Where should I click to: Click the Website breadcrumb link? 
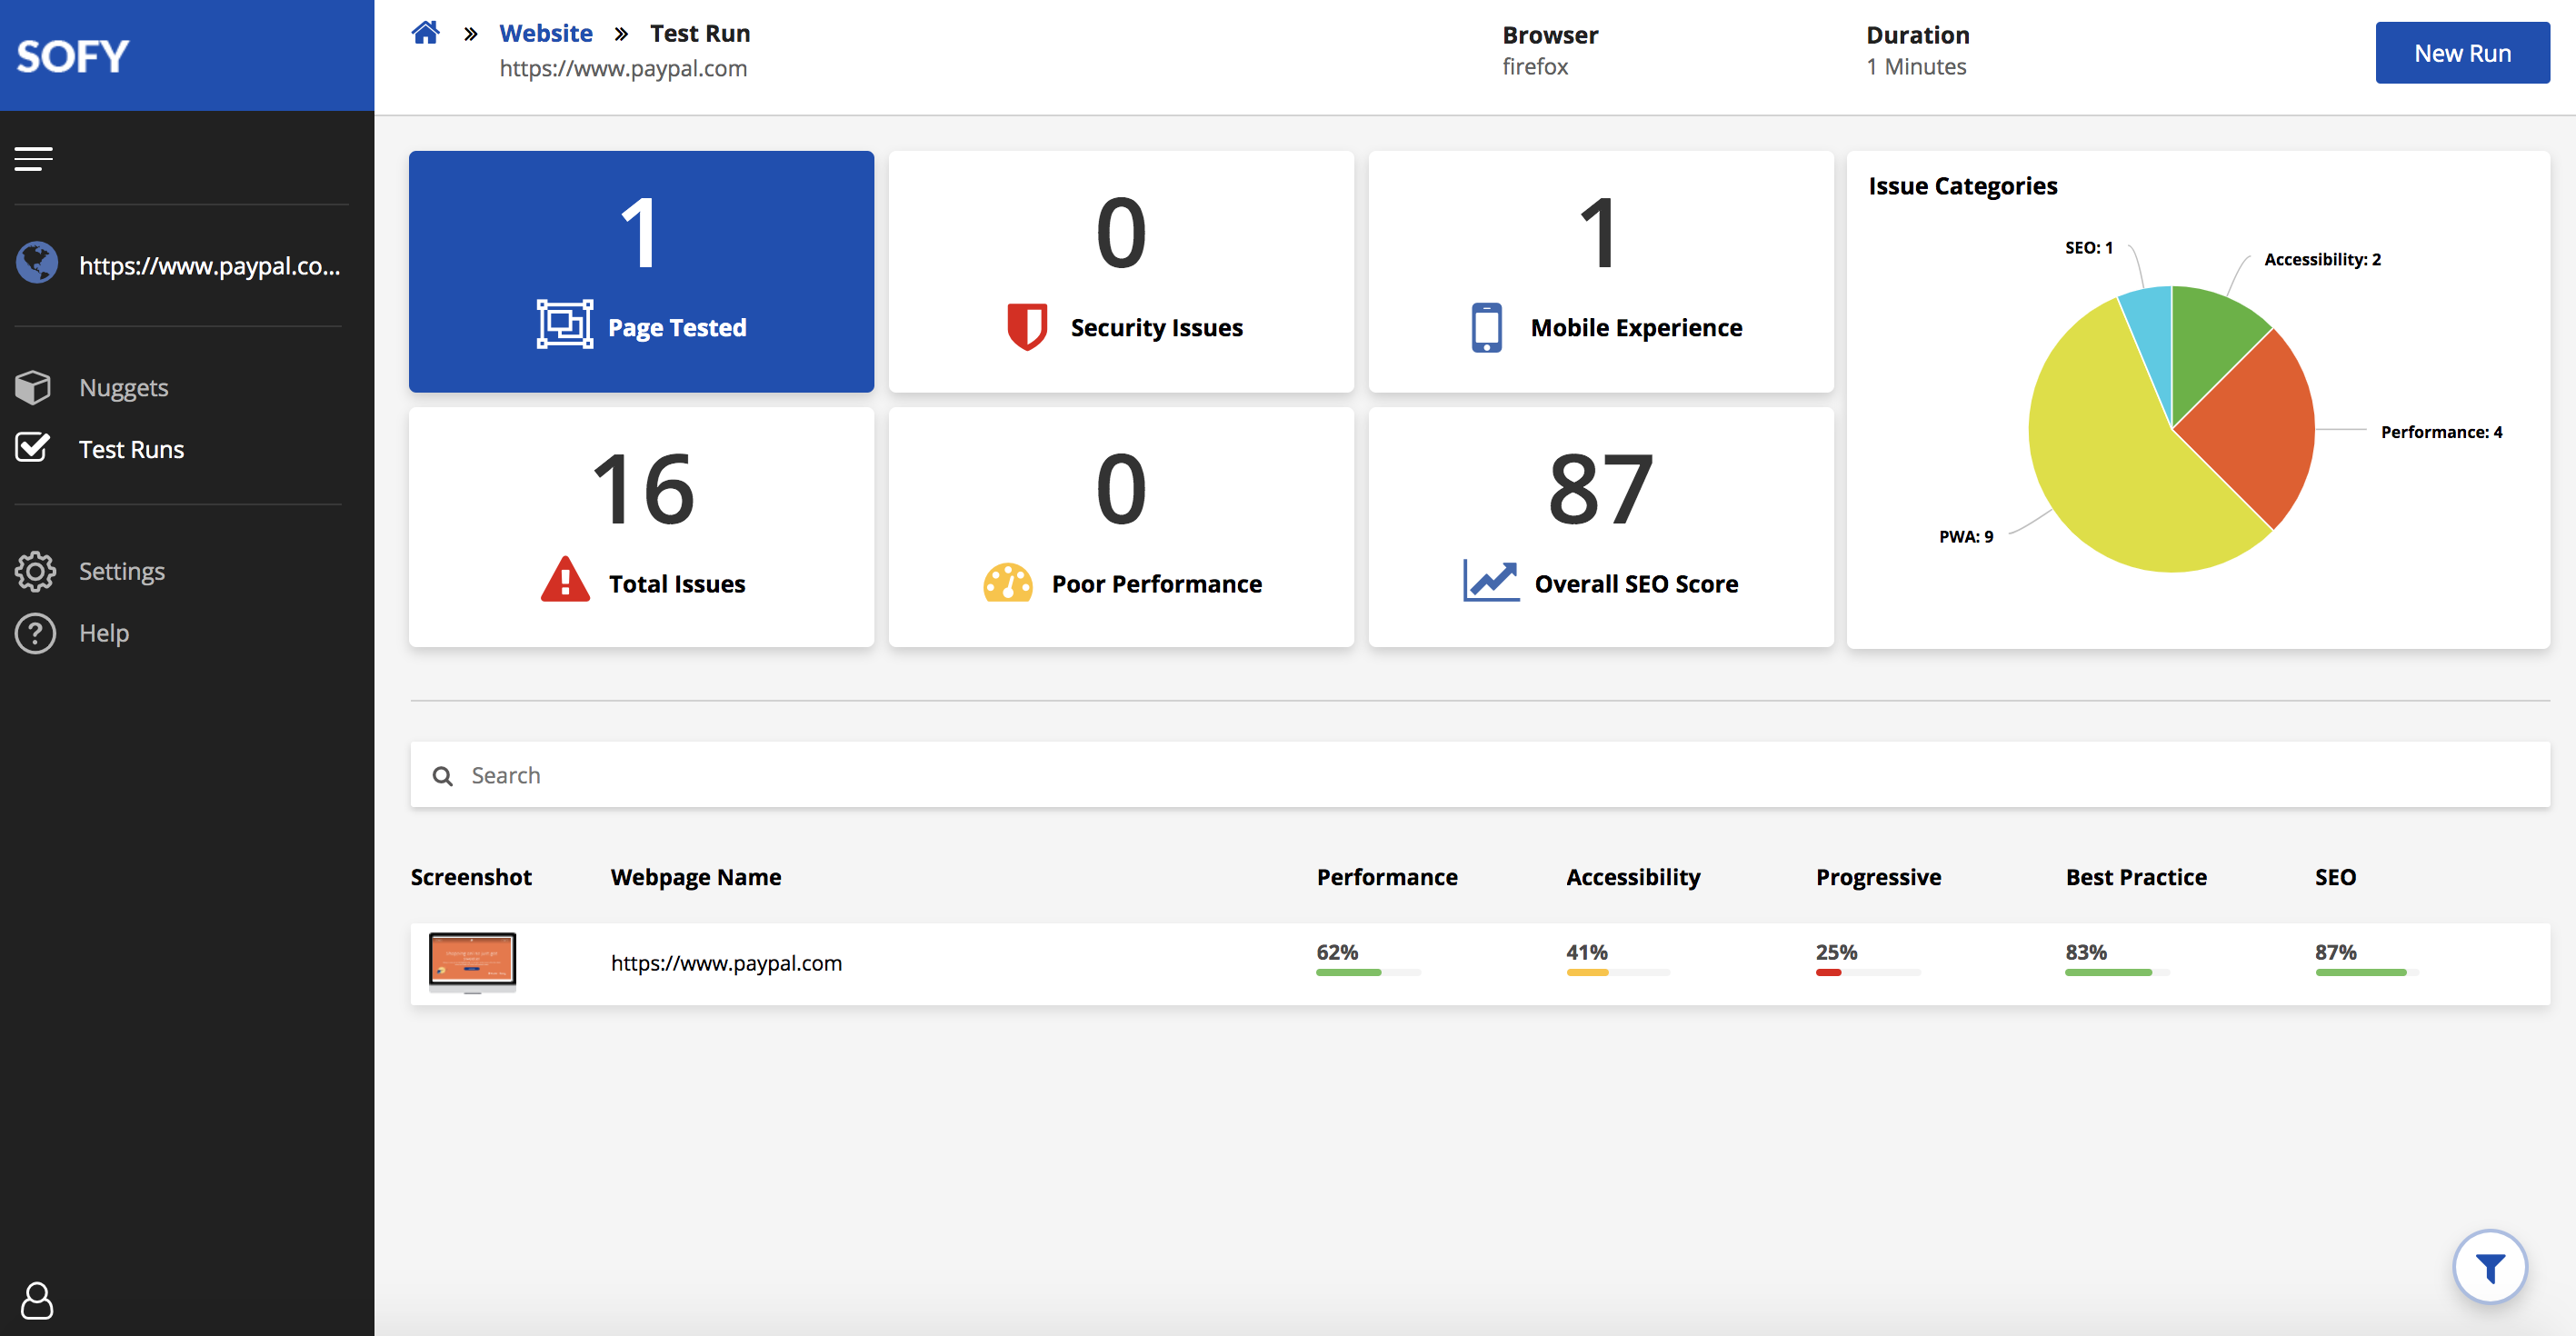point(546,33)
